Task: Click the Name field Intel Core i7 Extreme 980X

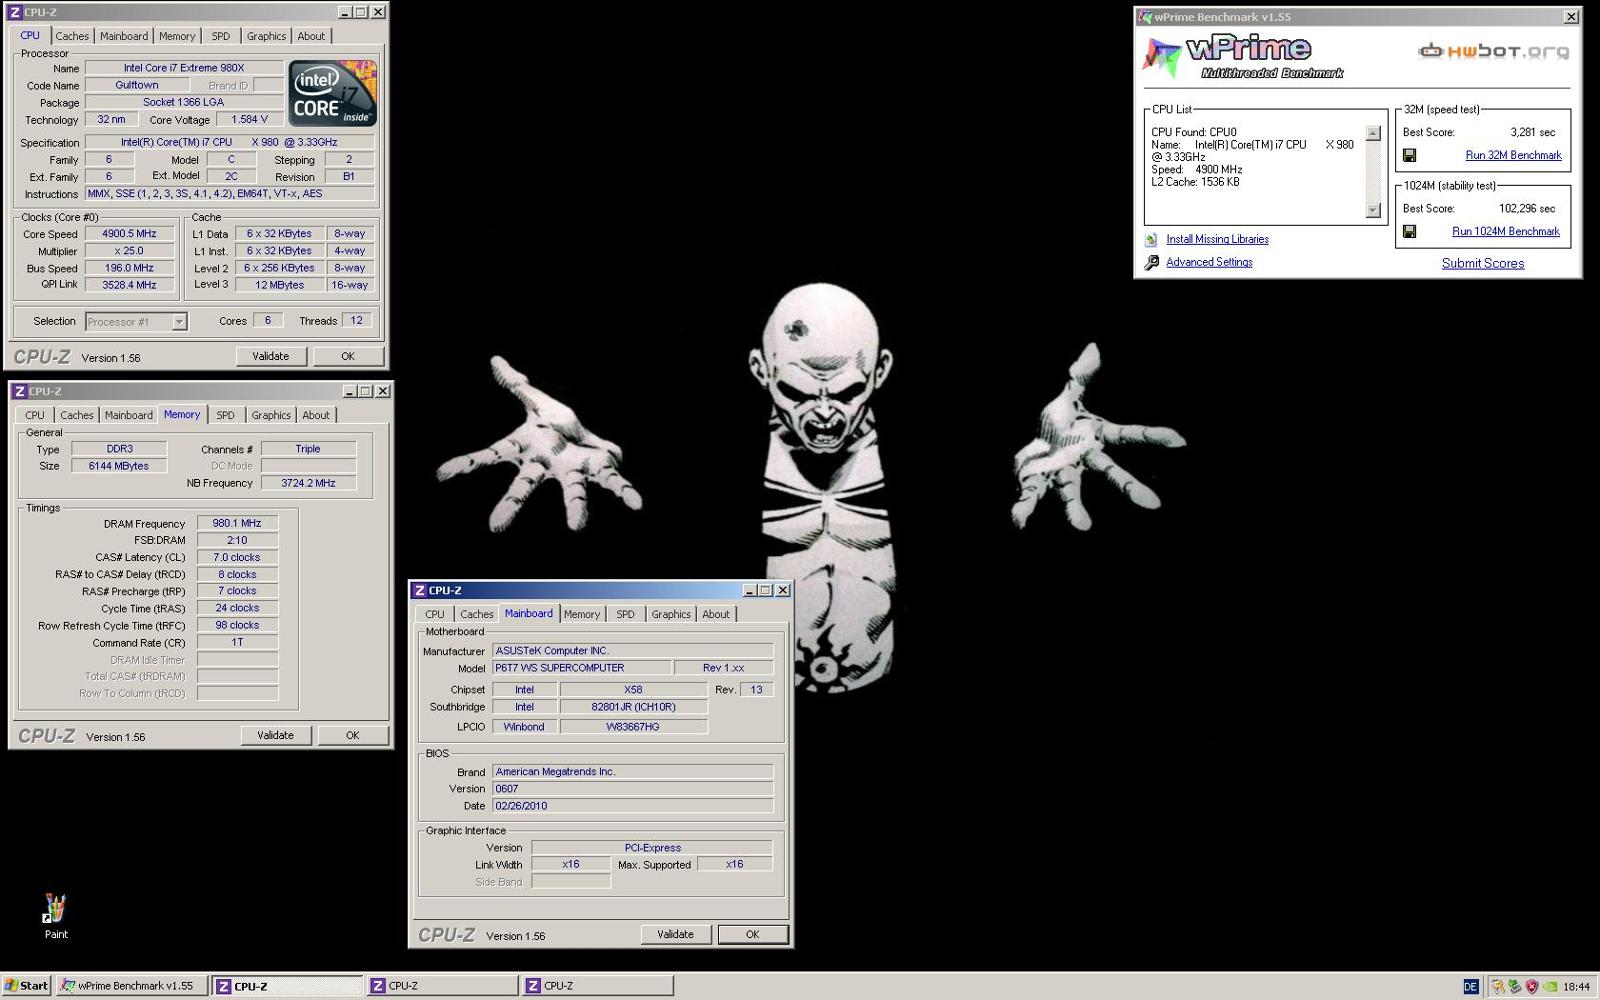Action: (184, 68)
